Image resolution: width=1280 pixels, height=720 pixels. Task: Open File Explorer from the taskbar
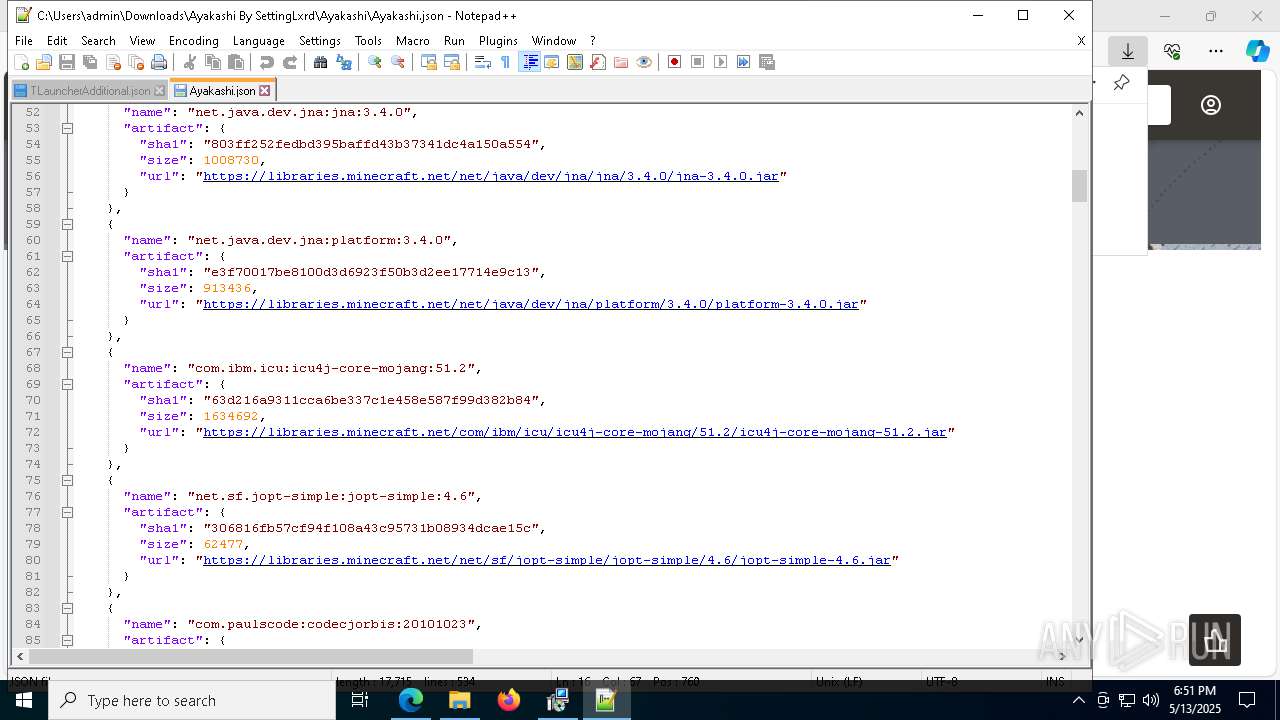tap(460, 700)
